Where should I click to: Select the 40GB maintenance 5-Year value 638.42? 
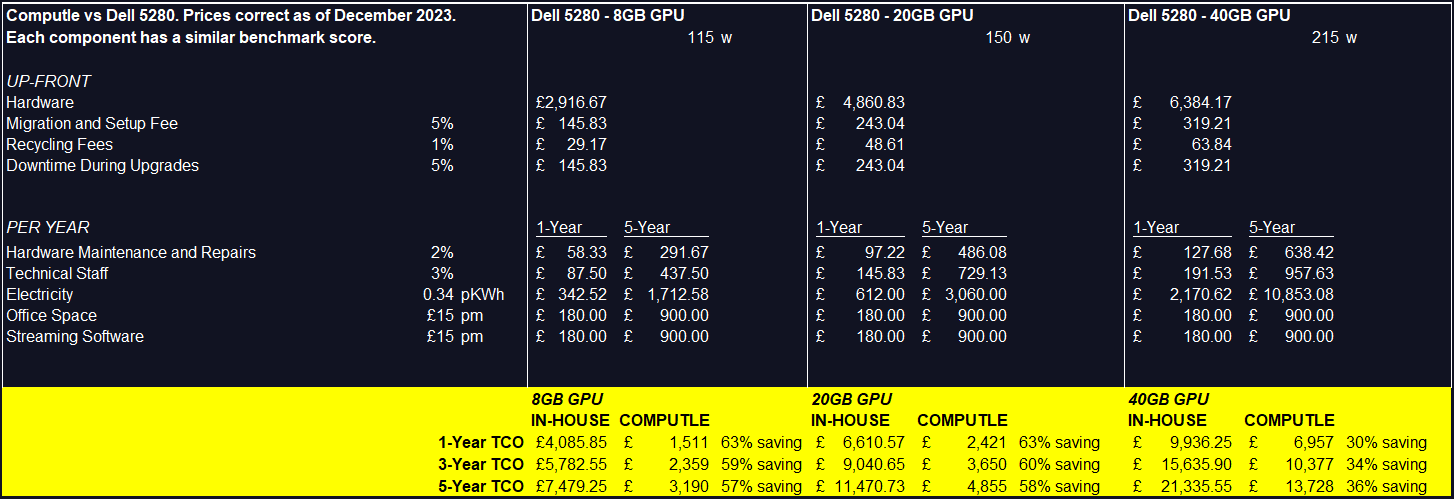pyautogui.click(x=1308, y=252)
